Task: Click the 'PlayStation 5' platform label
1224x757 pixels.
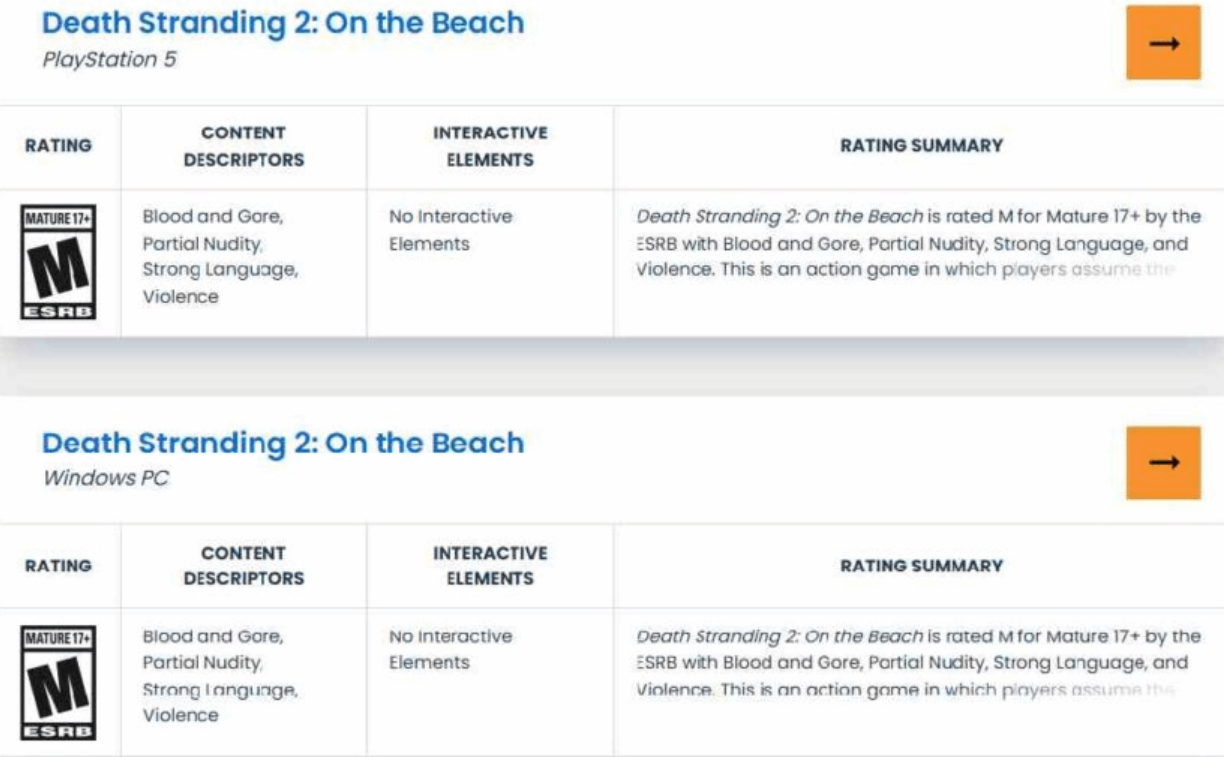Action: click(x=109, y=60)
